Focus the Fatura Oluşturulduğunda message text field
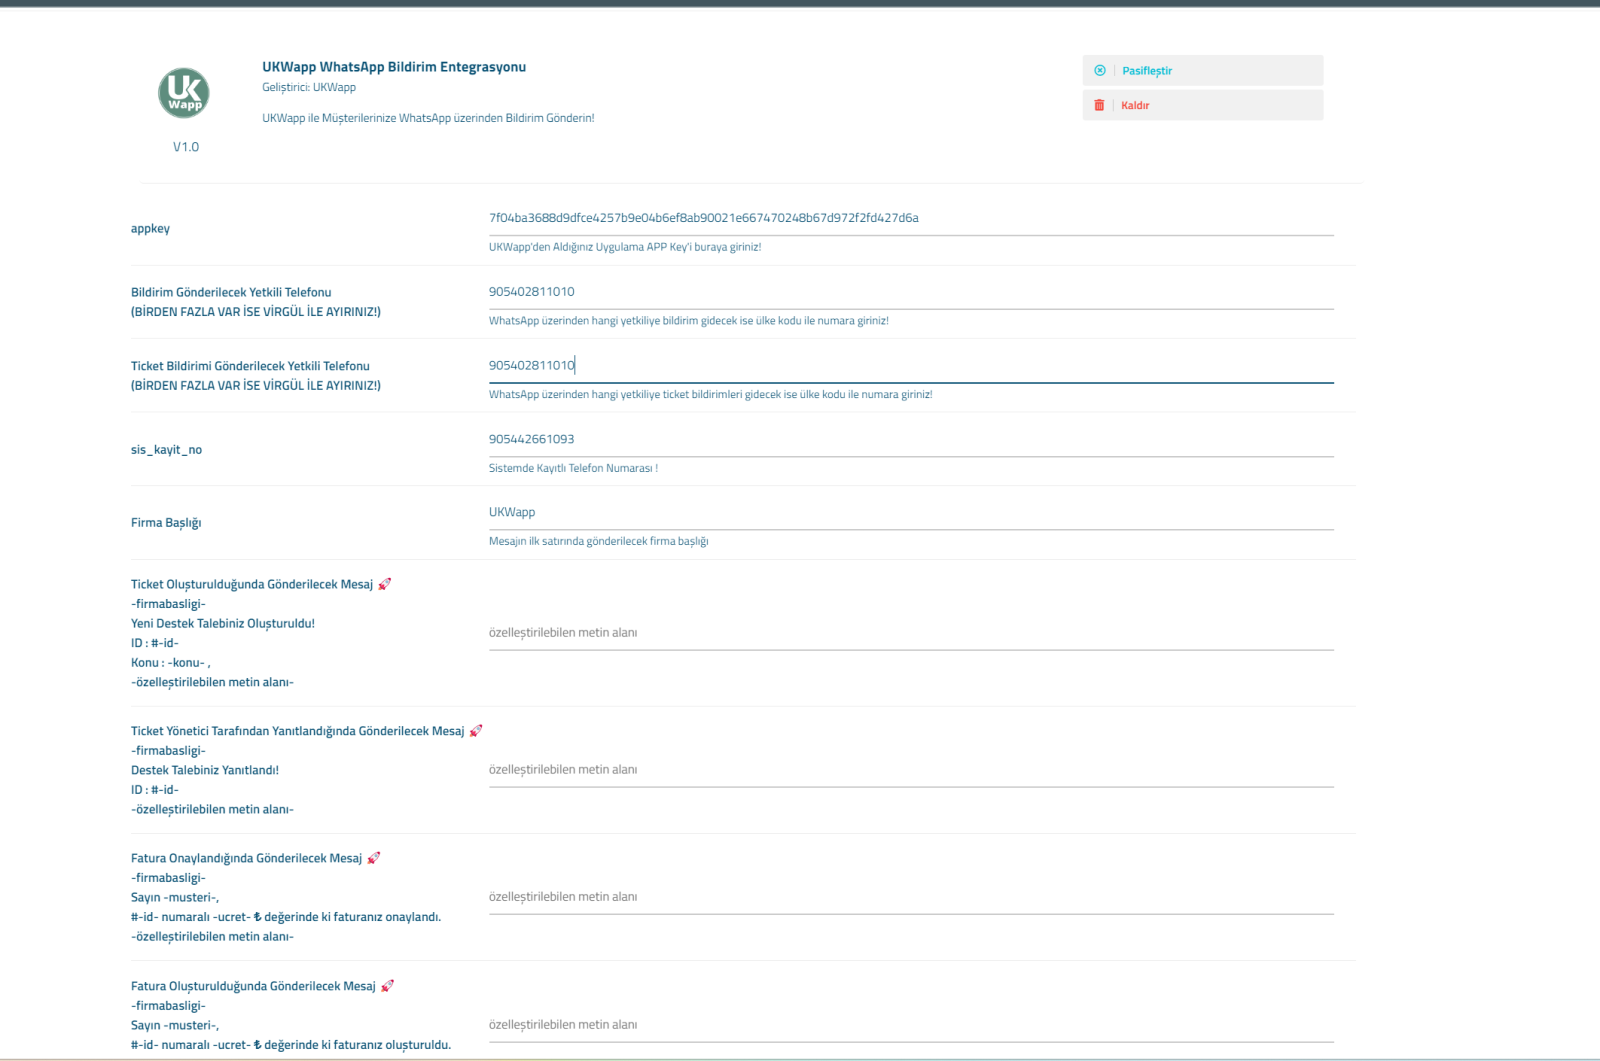Viewport: 1600px width, 1061px height. coord(911,1025)
